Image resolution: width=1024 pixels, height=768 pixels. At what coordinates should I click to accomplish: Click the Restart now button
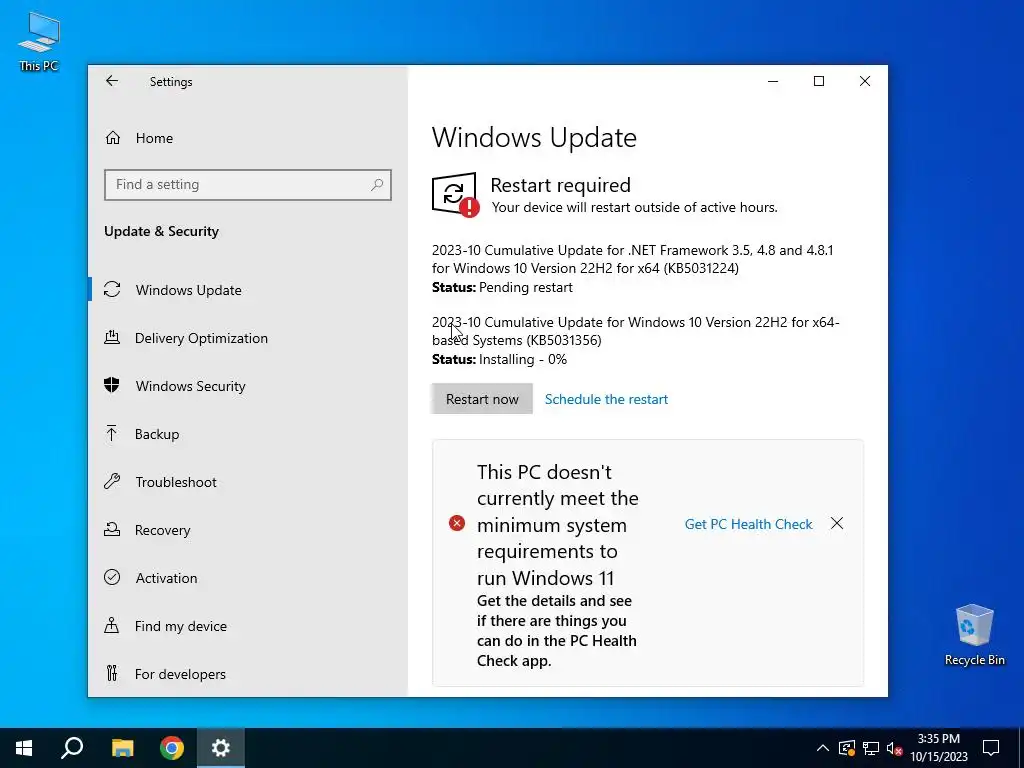(x=482, y=398)
